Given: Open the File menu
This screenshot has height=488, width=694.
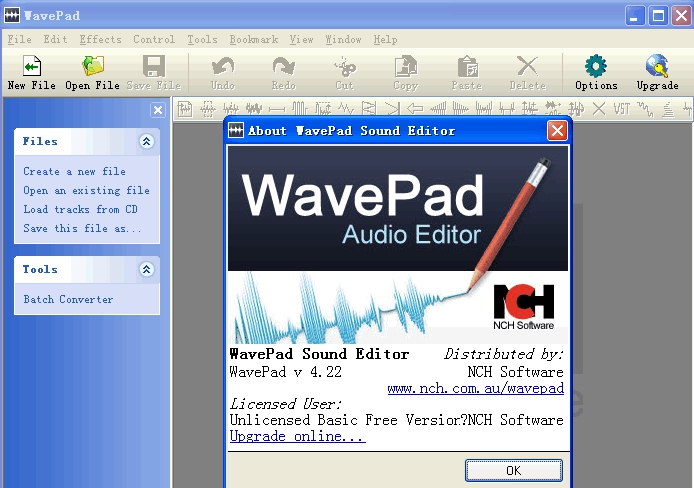Looking at the screenshot, I should click(19, 39).
